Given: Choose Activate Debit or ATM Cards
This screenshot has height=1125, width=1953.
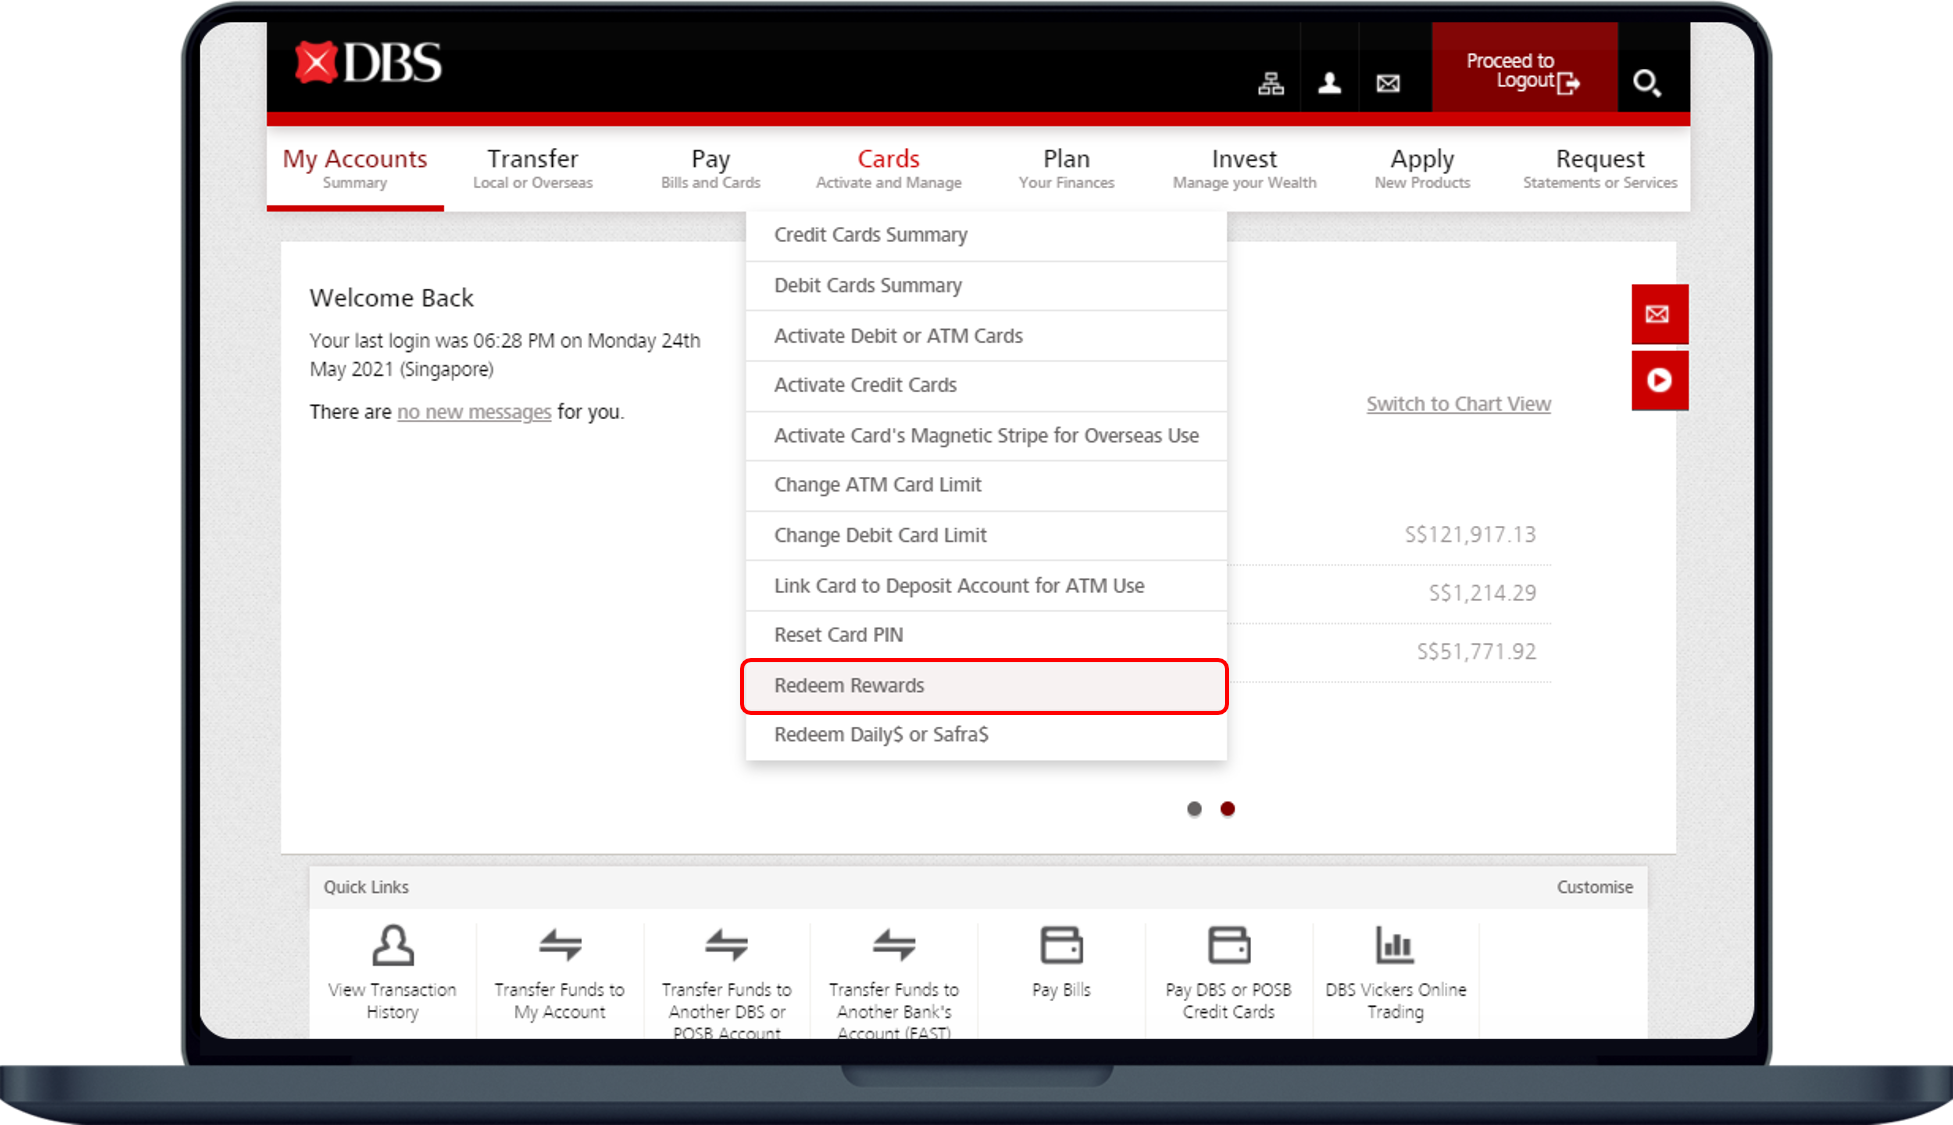Looking at the screenshot, I should tap(986, 336).
